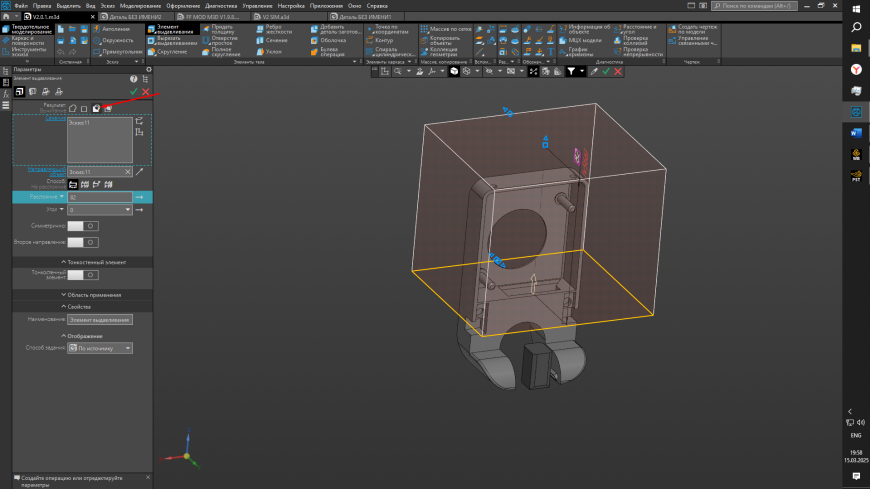The image size is (870, 489).
Task: Click the Направляющий объект link
Action: [x=47, y=172]
